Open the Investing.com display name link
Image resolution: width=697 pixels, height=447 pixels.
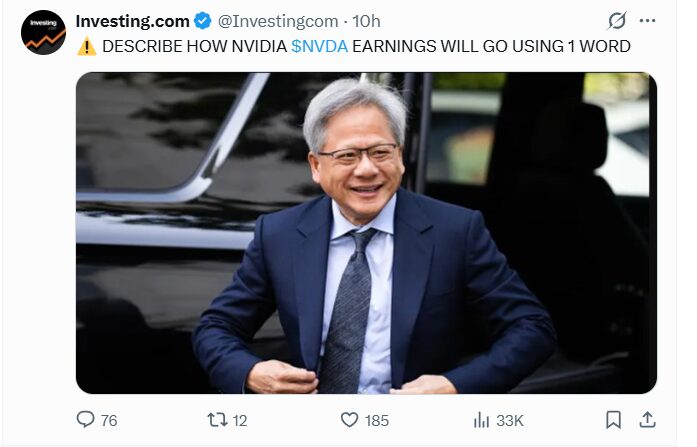(x=132, y=21)
